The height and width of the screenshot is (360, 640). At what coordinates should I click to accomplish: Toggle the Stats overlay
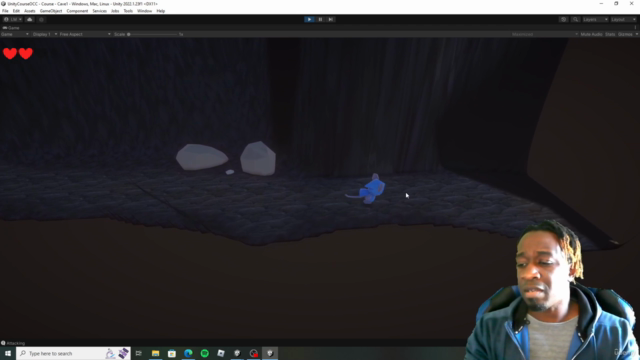point(610,34)
